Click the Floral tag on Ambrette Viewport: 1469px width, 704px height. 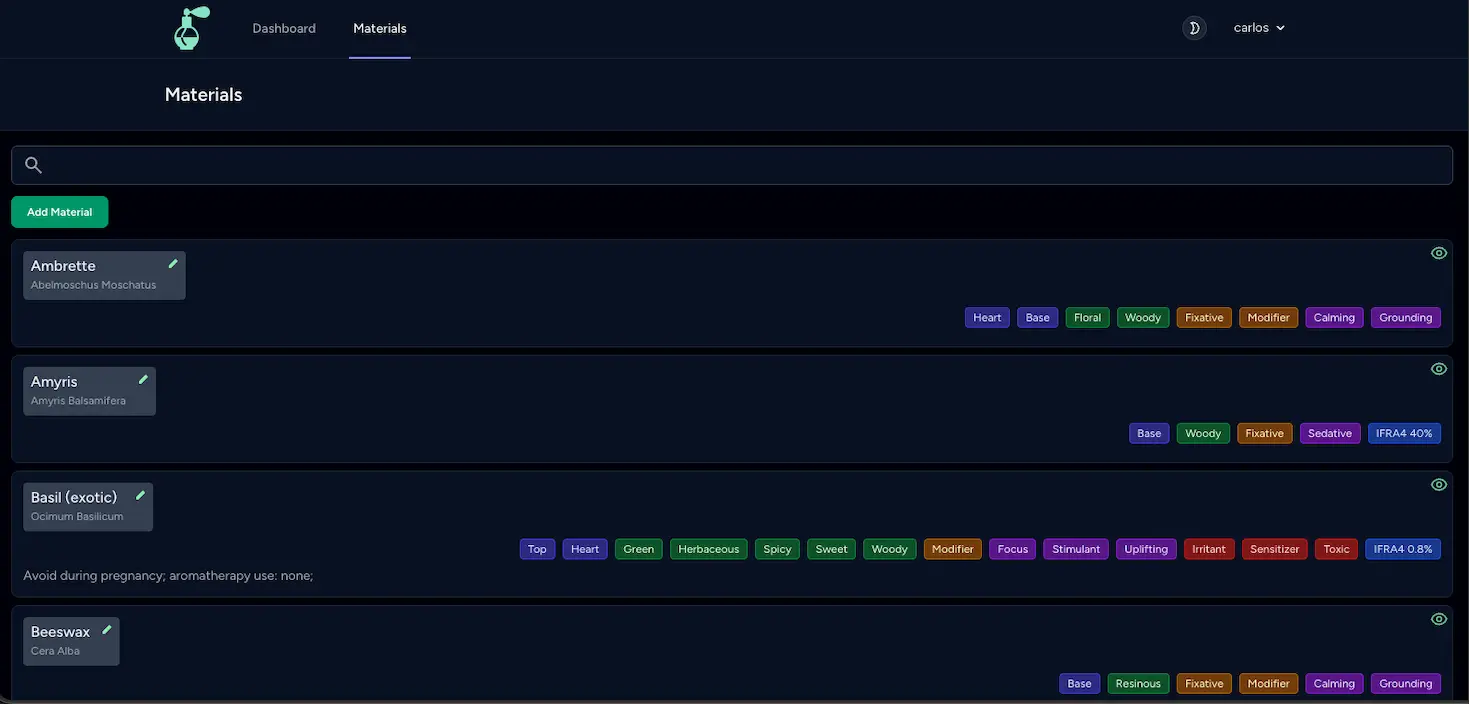(1087, 317)
